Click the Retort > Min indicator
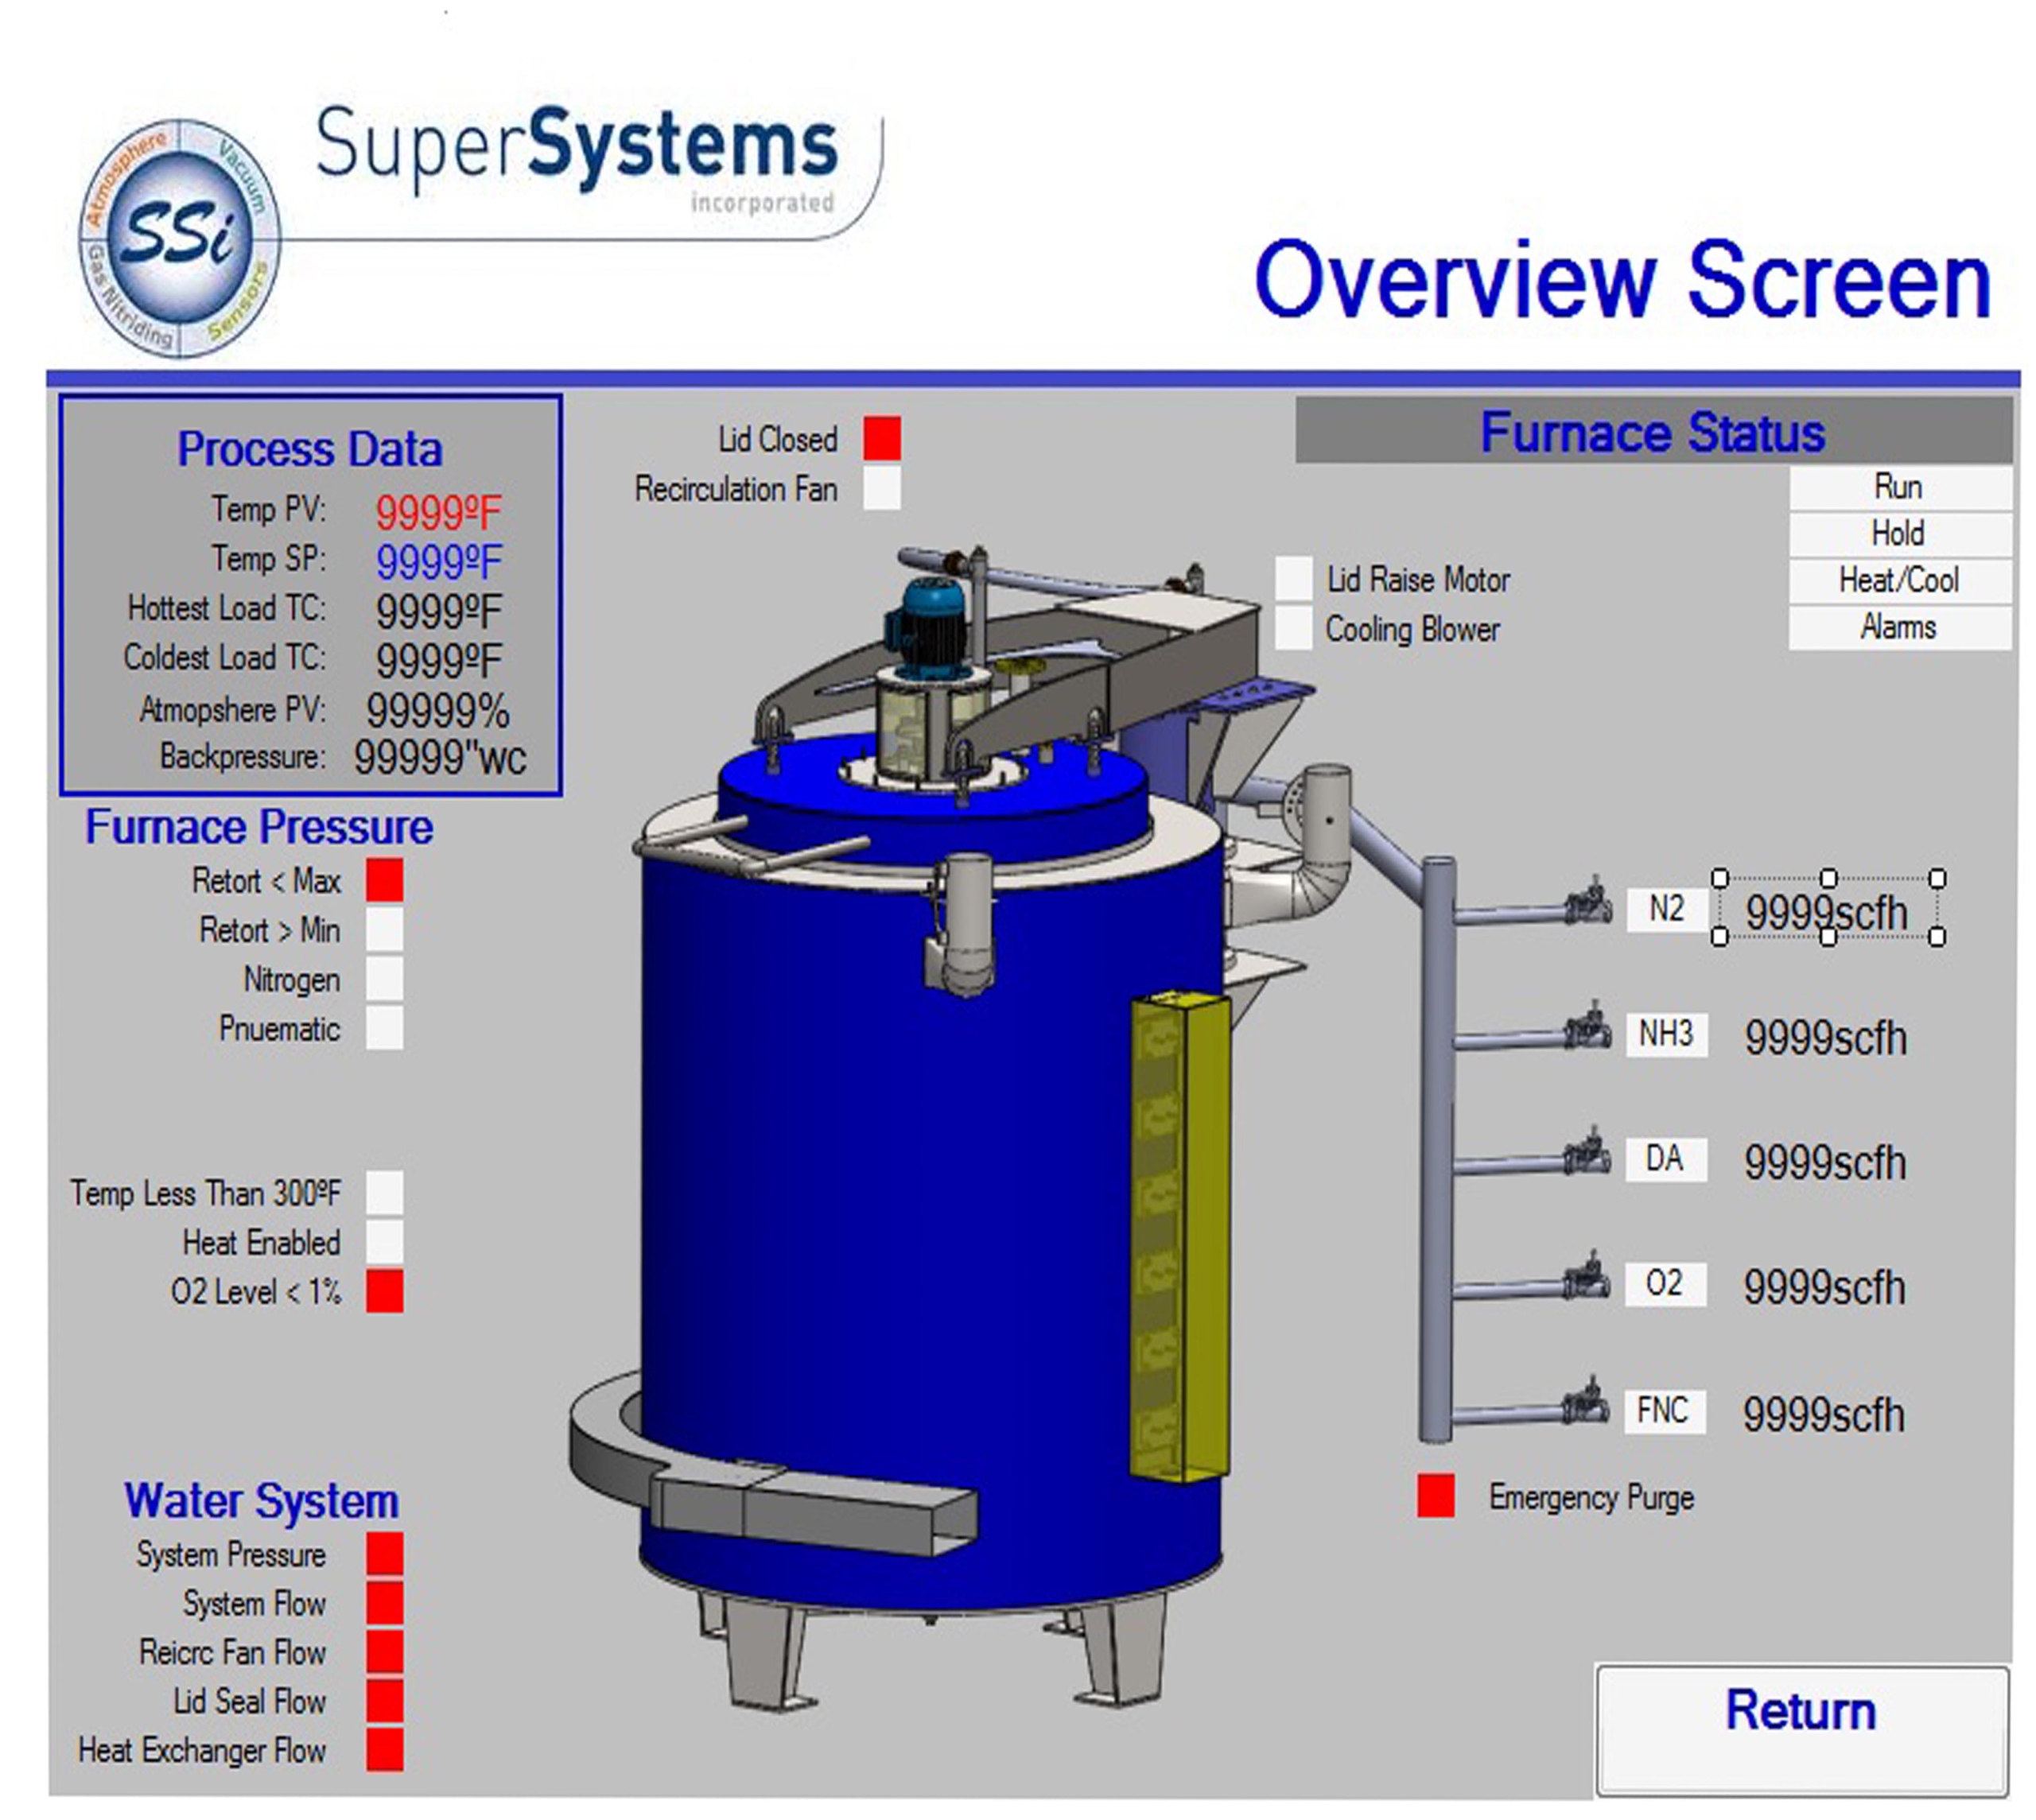Image resolution: width=2036 pixels, height=1820 pixels. pyautogui.click(x=384, y=929)
